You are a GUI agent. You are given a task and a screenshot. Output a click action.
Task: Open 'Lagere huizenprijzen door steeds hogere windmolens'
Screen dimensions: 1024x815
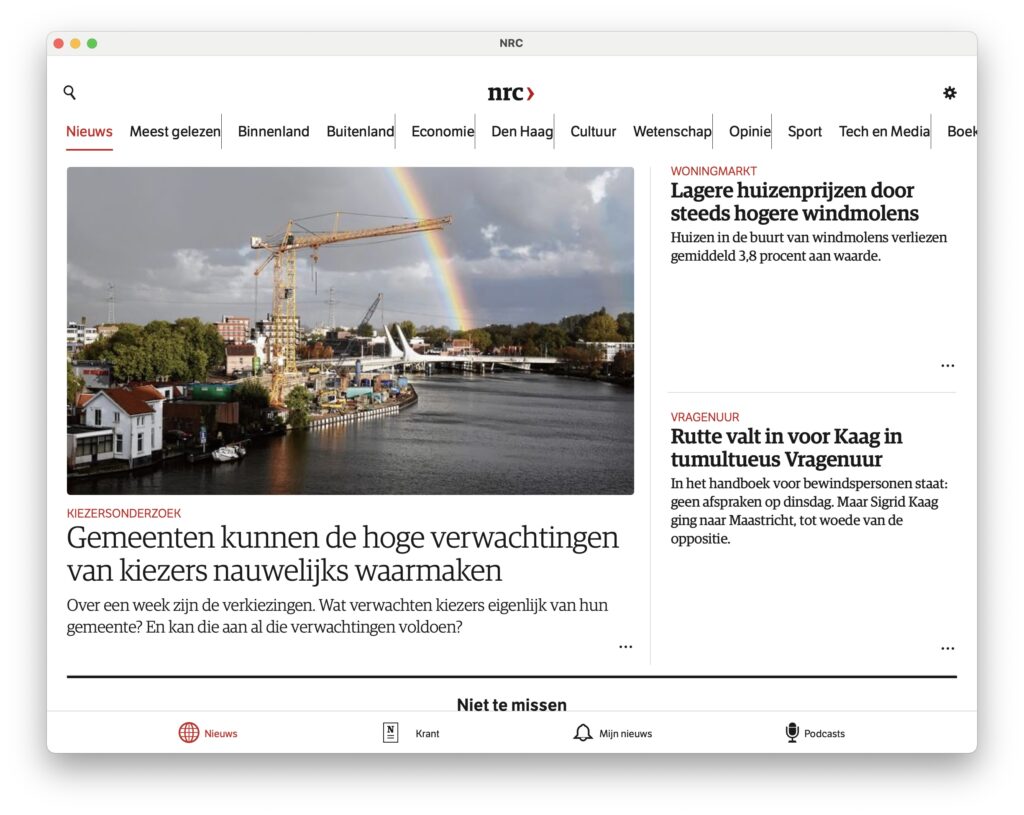point(794,202)
